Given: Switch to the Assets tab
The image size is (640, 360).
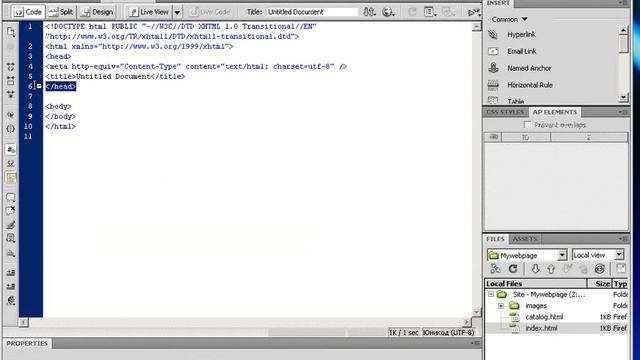Looking at the screenshot, I should tap(525, 239).
